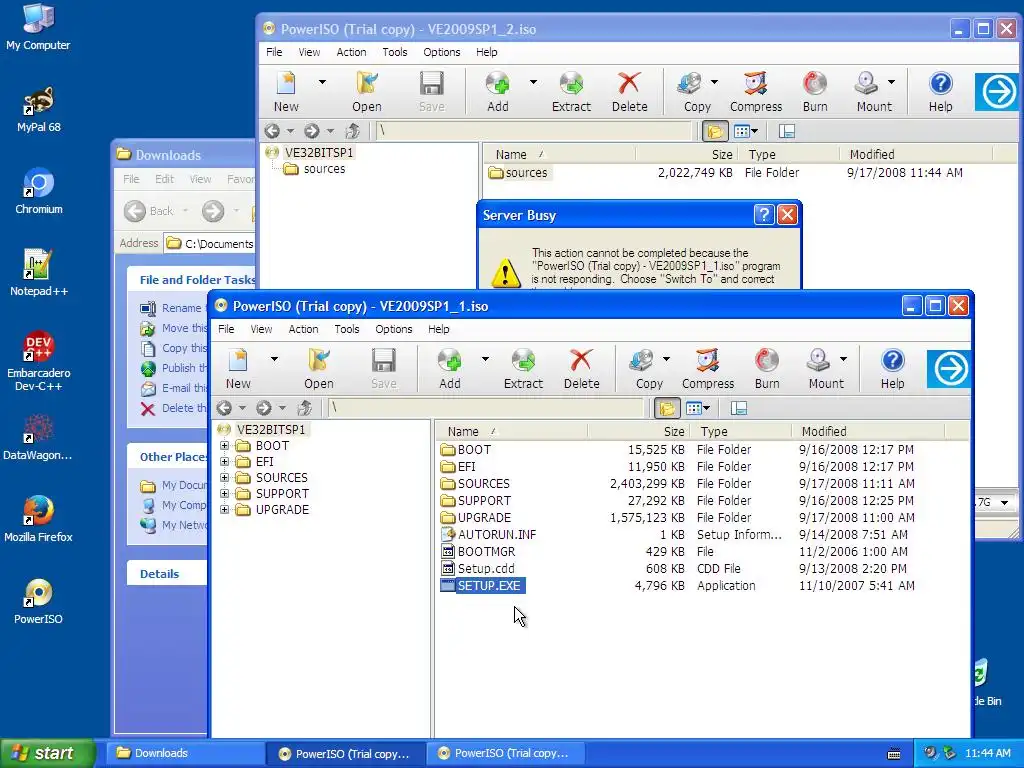1024x768 pixels.
Task: Click Extract in the VE2009SP1_1.iso toolbar
Action: click(523, 368)
